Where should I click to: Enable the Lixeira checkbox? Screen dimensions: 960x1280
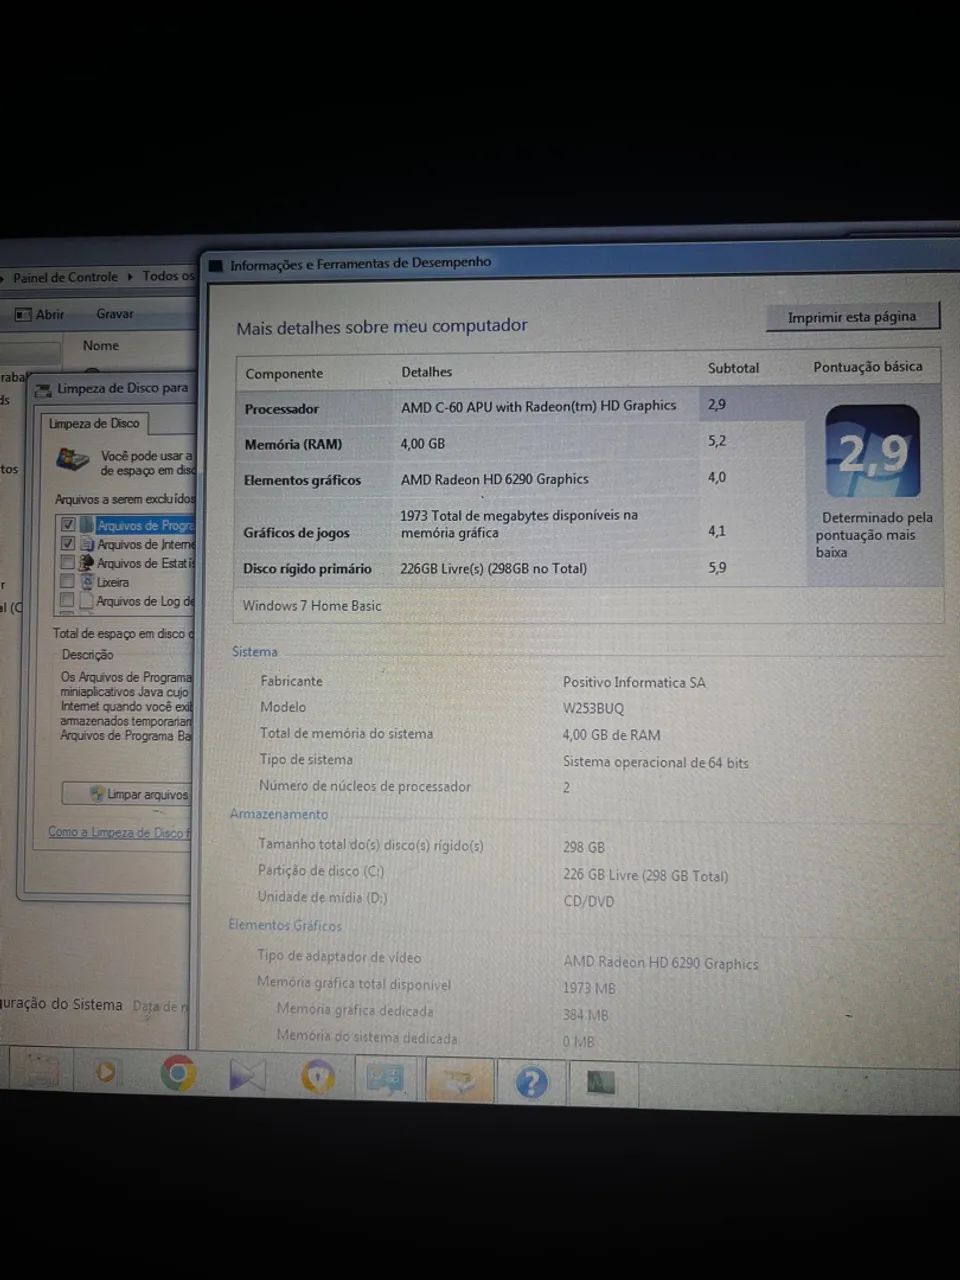click(67, 582)
